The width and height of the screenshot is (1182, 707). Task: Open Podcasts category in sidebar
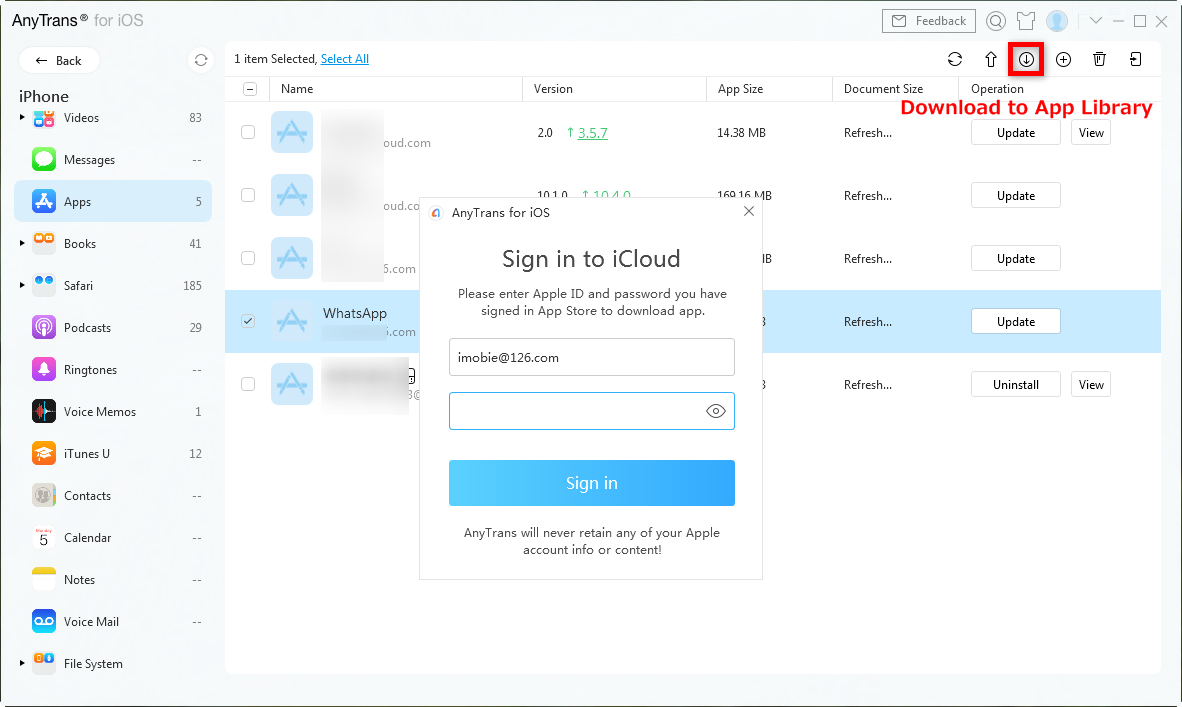point(113,328)
